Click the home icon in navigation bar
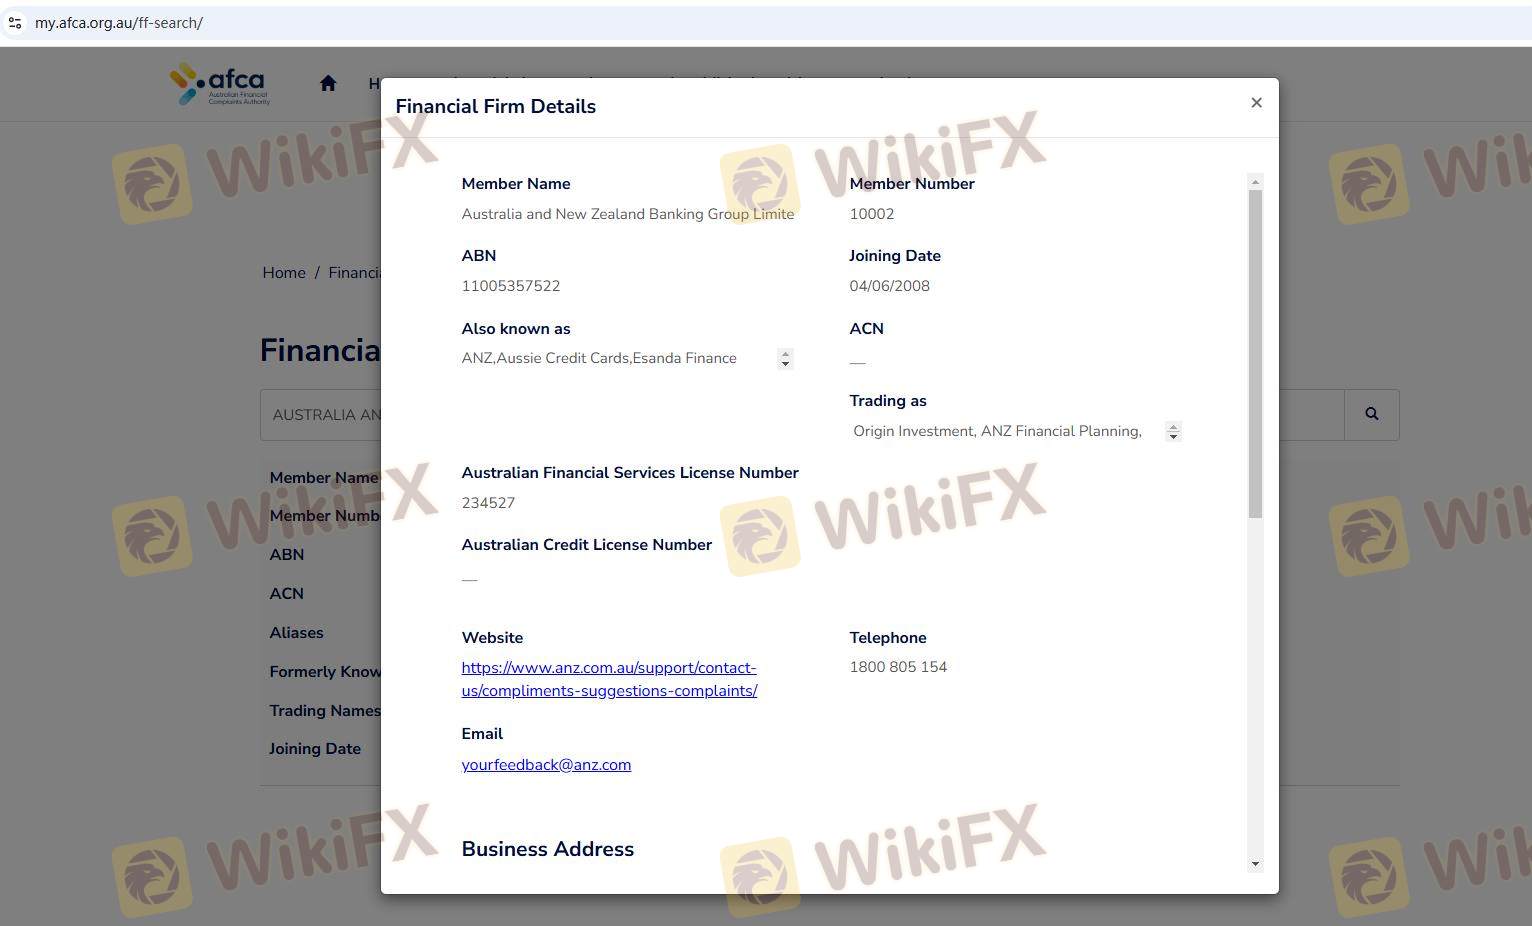This screenshot has width=1532, height=926. [328, 84]
